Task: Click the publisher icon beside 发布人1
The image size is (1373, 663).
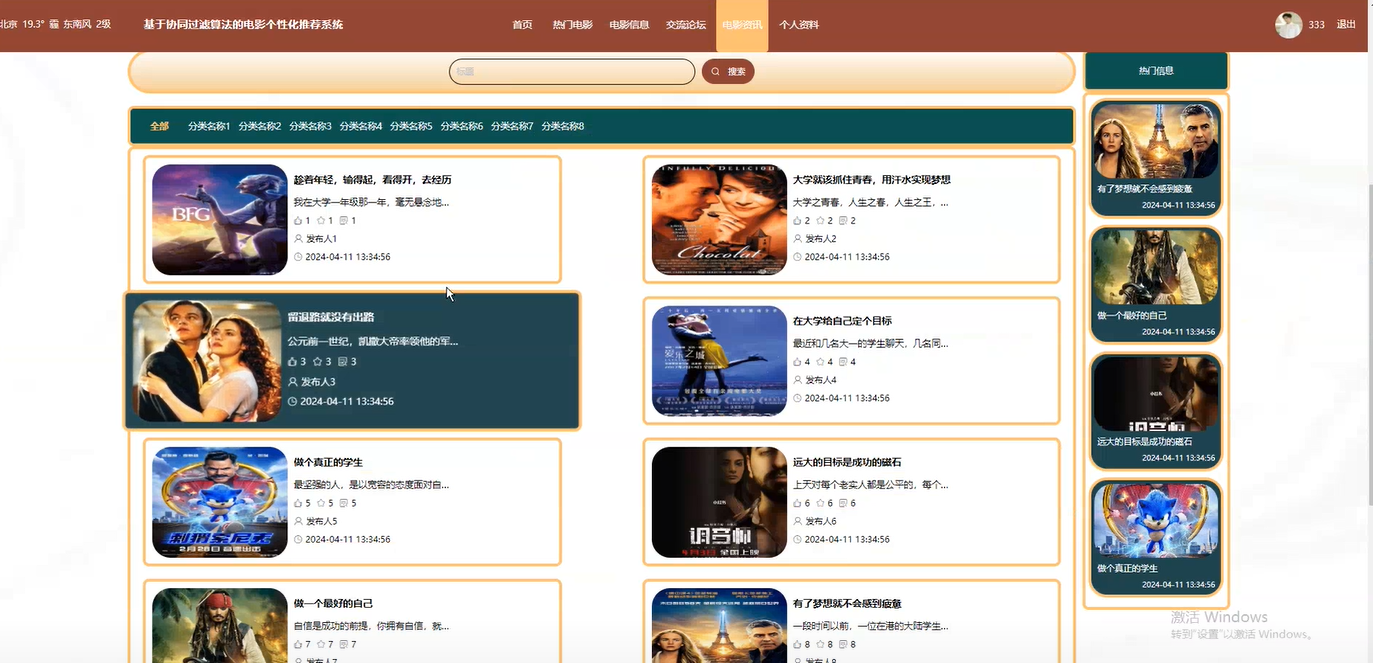Action: click(x=298, y=239)
